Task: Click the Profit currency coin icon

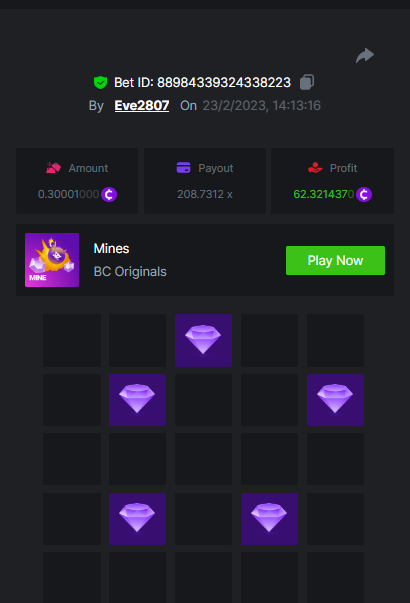Action: pos(363,195)
